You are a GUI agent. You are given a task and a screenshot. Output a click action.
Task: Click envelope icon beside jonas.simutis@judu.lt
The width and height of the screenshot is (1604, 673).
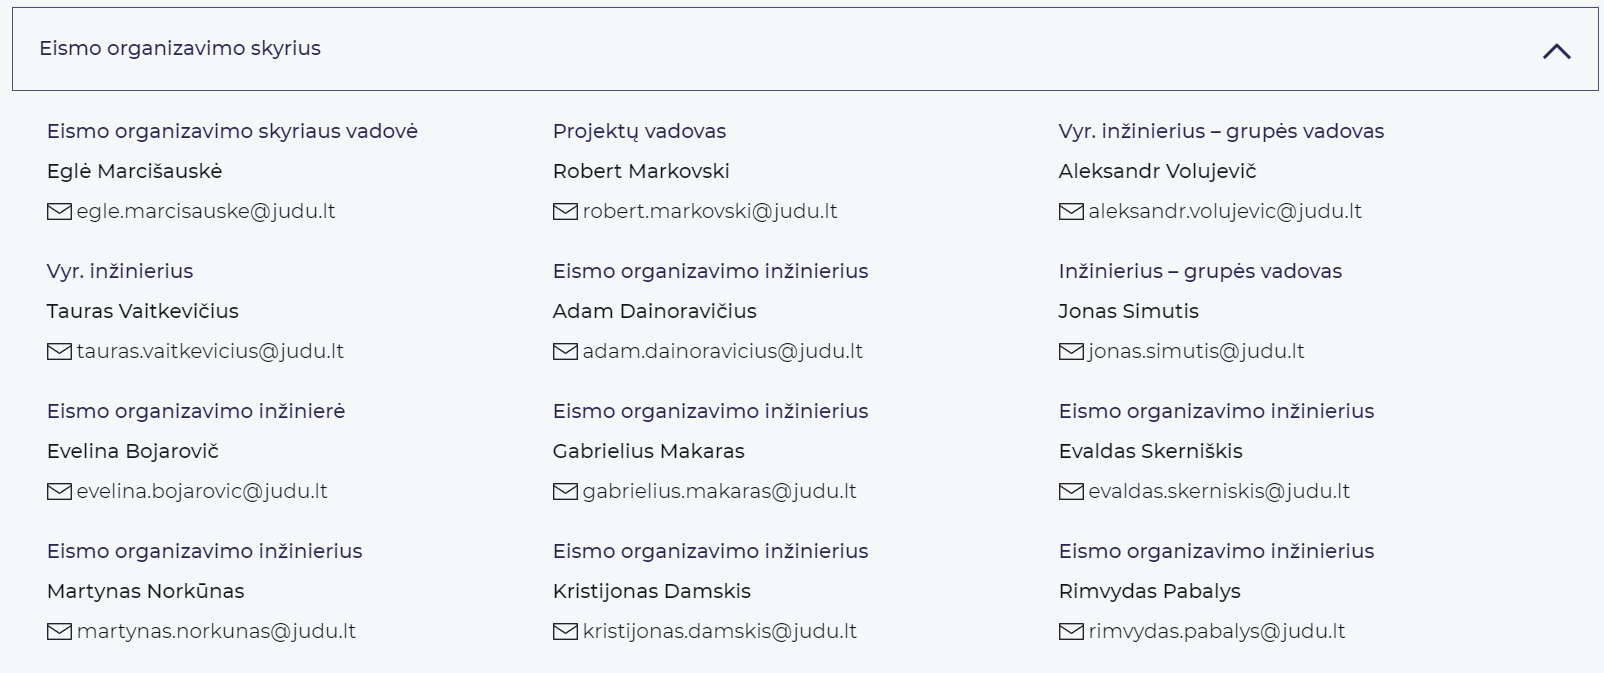[1071, 352]
